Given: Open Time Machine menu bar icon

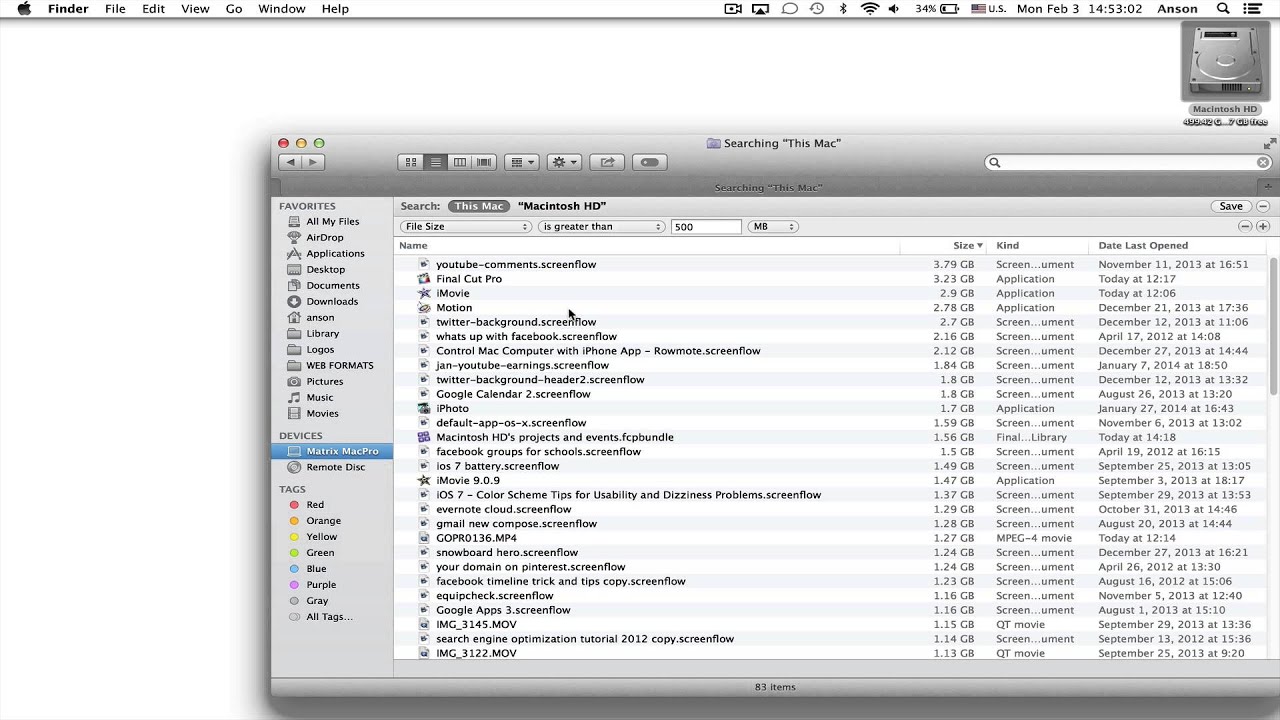Looking at the screenshot, I should tap(817, 9).
